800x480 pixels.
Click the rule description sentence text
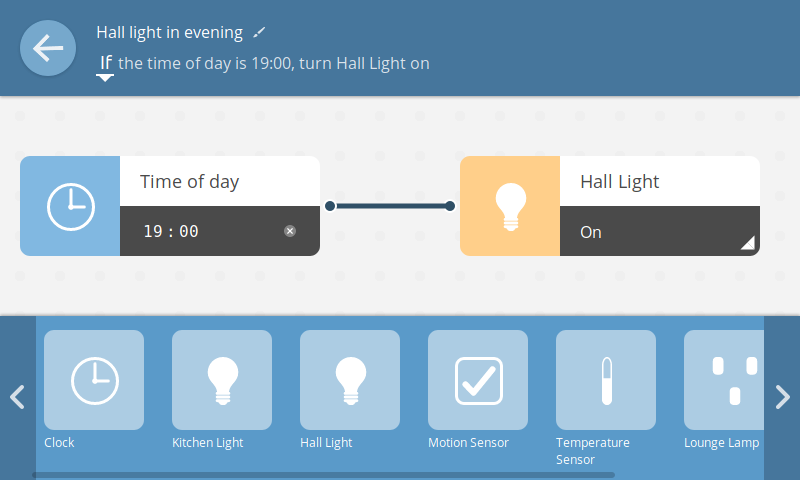tap(273, 64)
